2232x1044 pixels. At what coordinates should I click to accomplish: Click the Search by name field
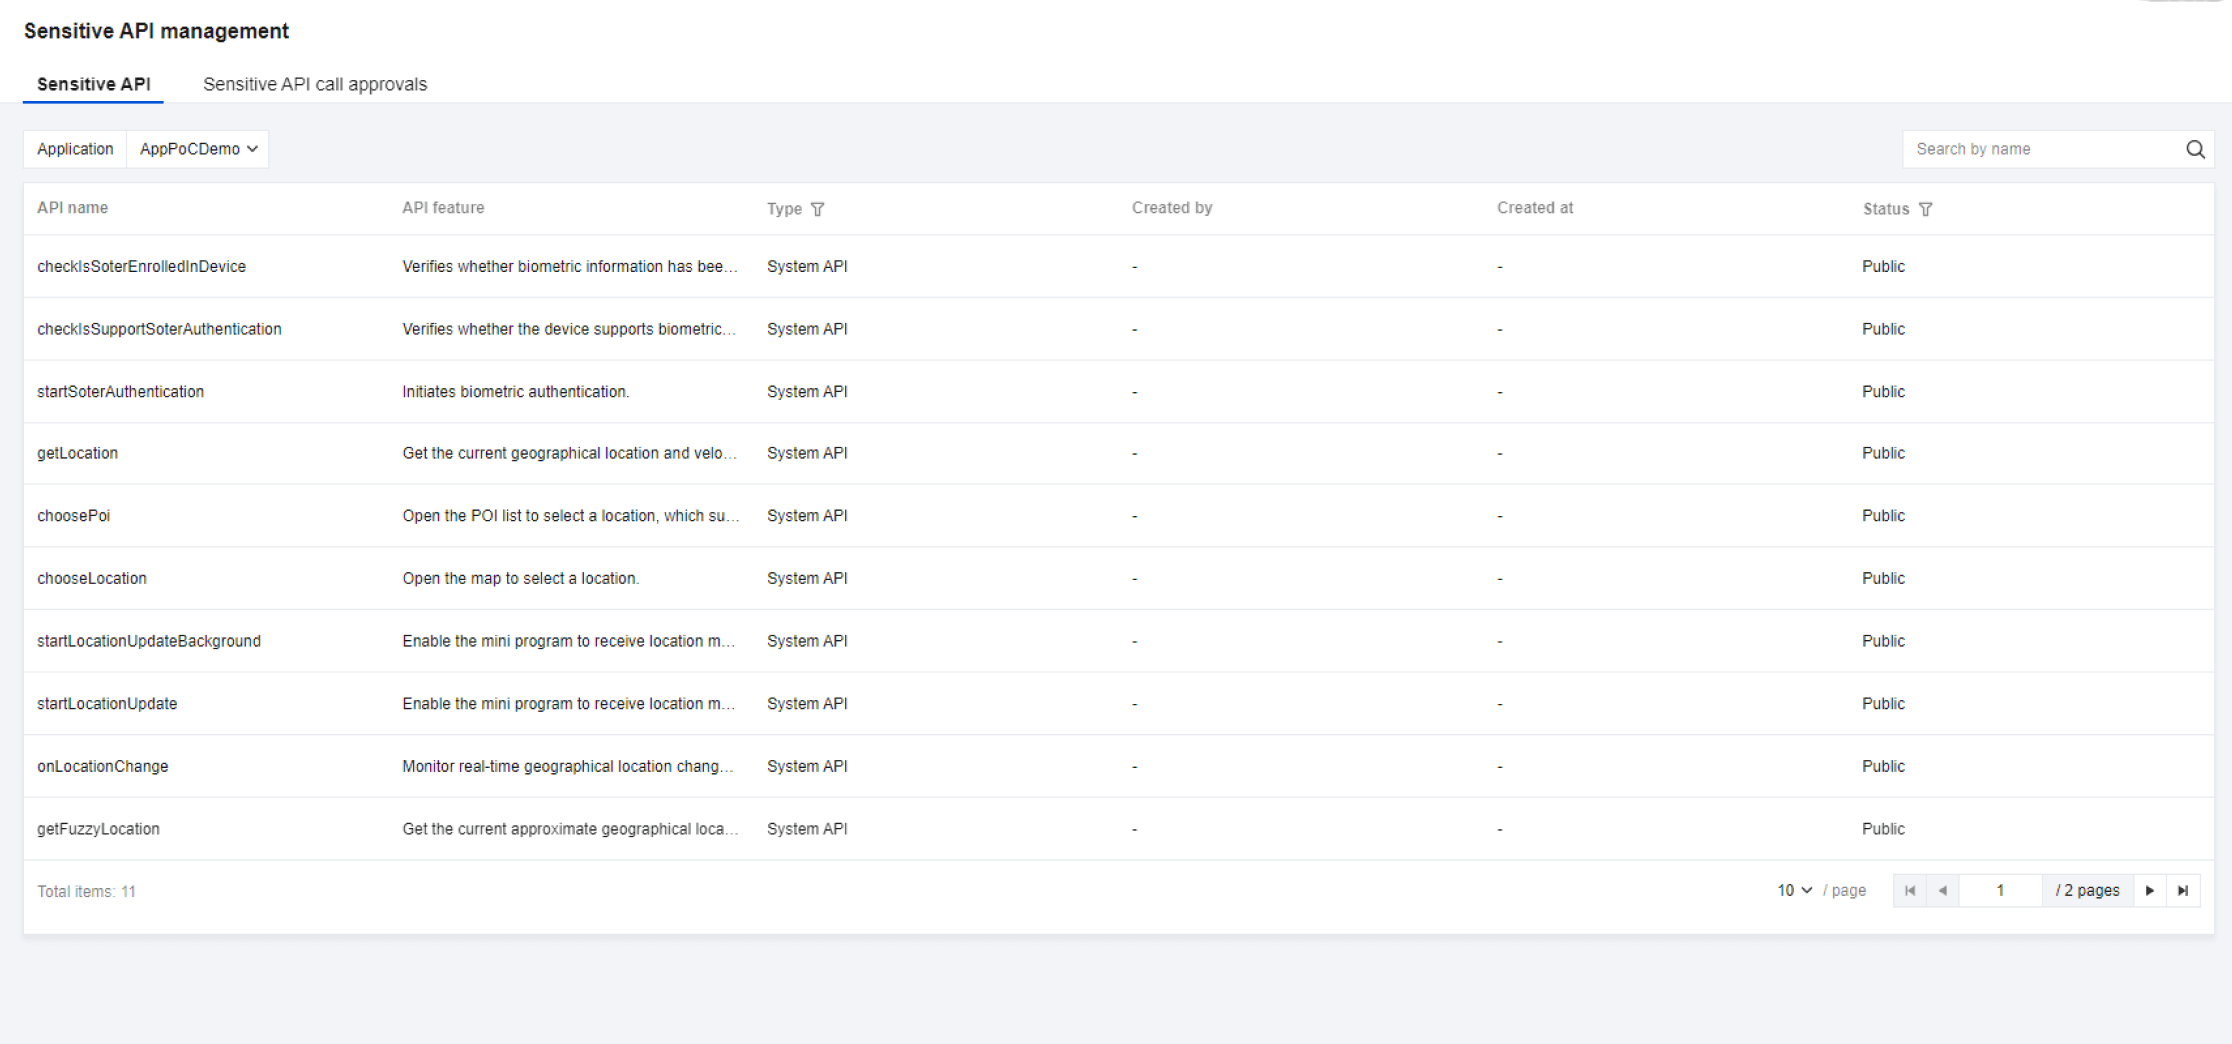pyautogui.click(x=2040, y=149)
